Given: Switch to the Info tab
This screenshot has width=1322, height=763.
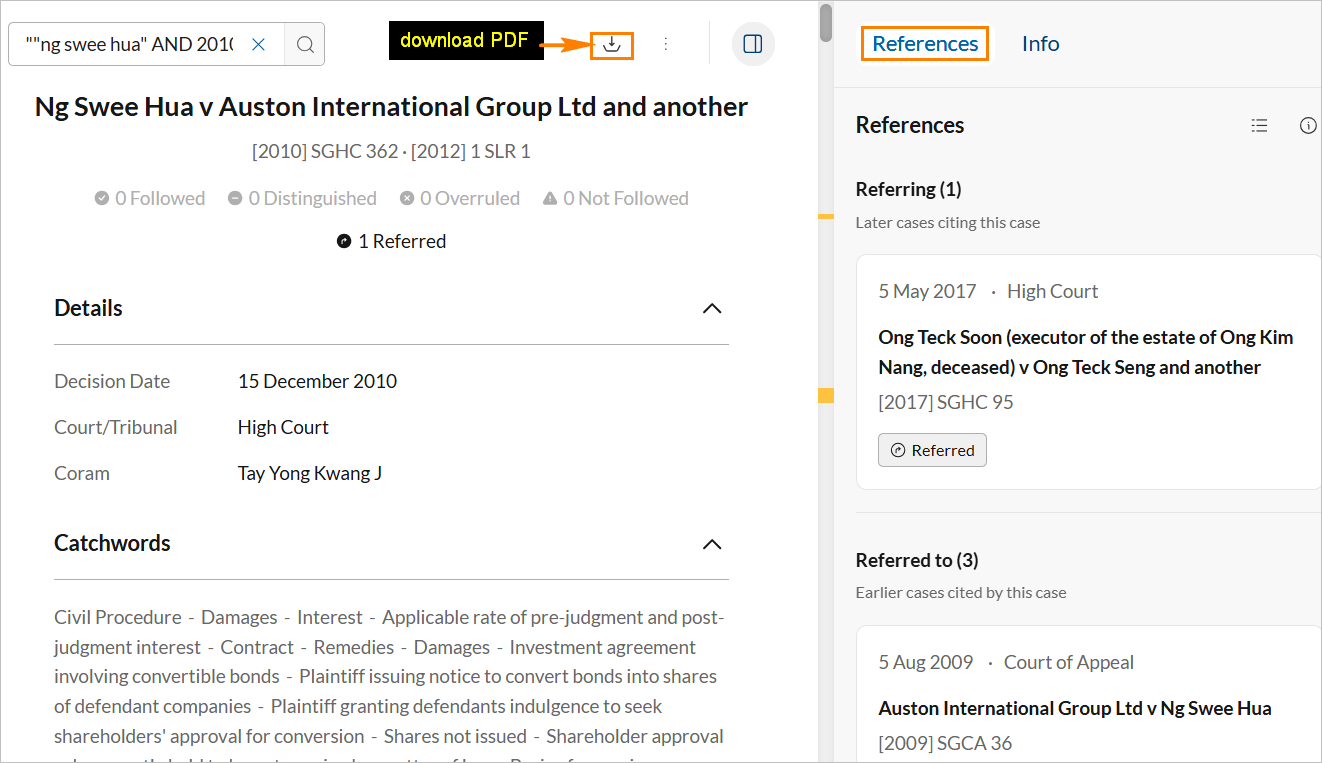Looking at the screenshot, I should point(1040,44).
